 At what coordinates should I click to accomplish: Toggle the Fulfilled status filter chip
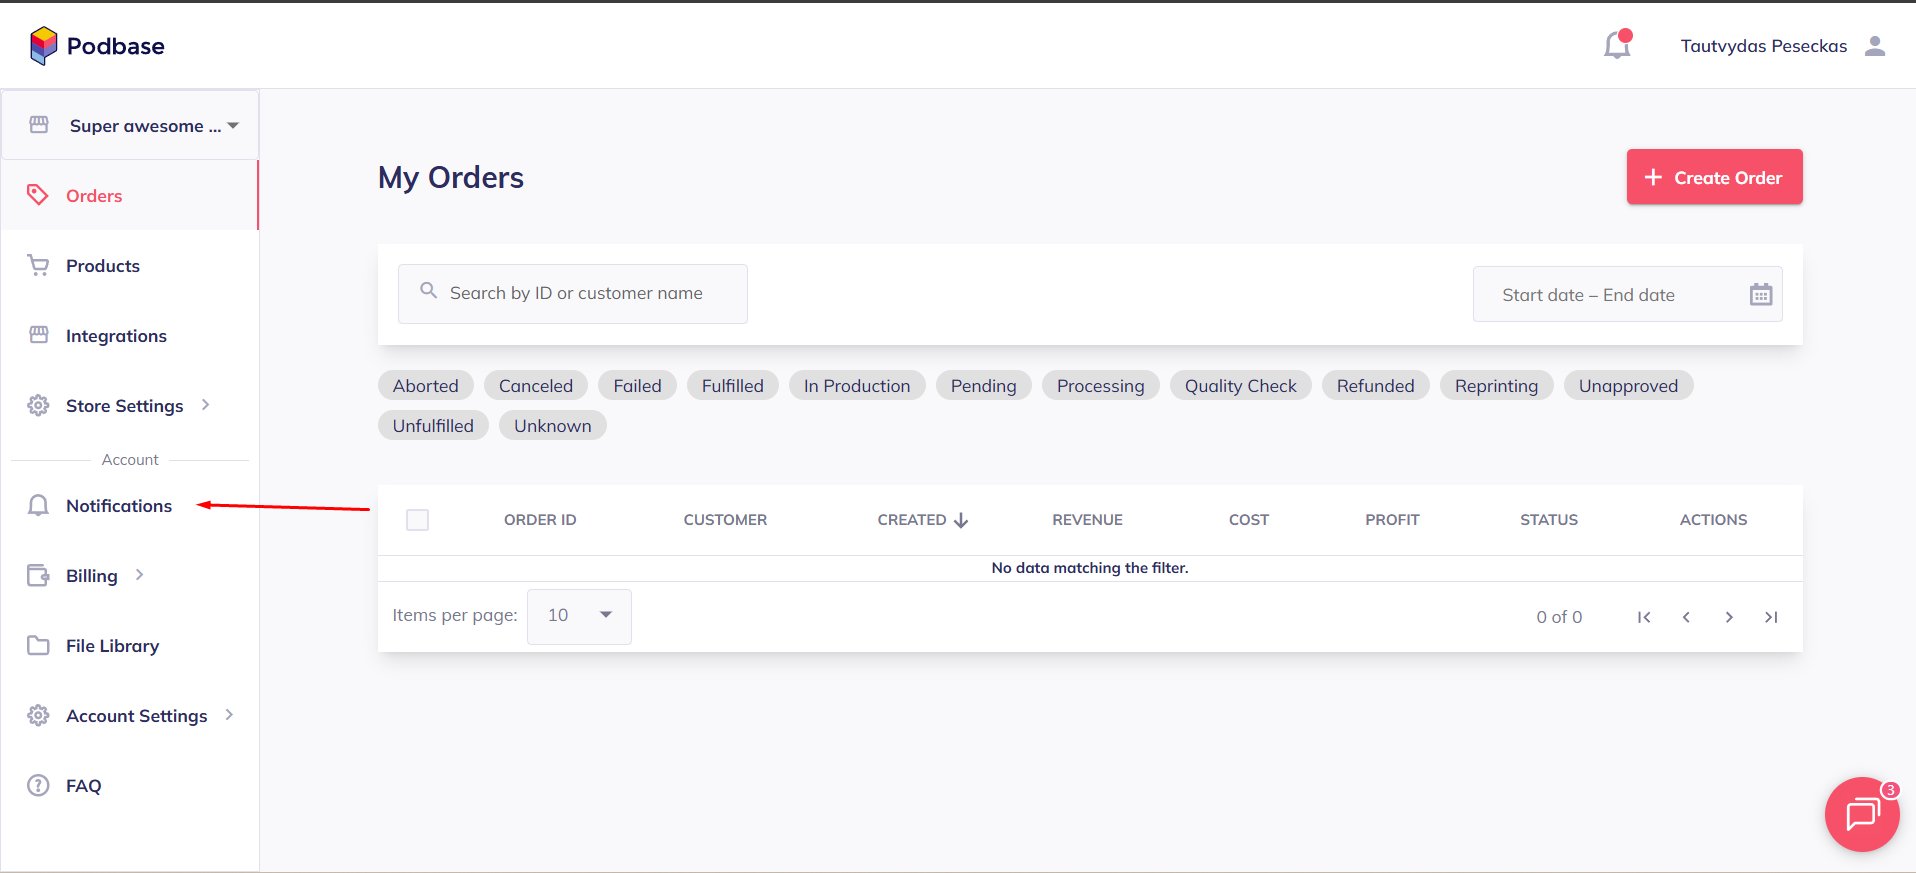coord(732,386)
